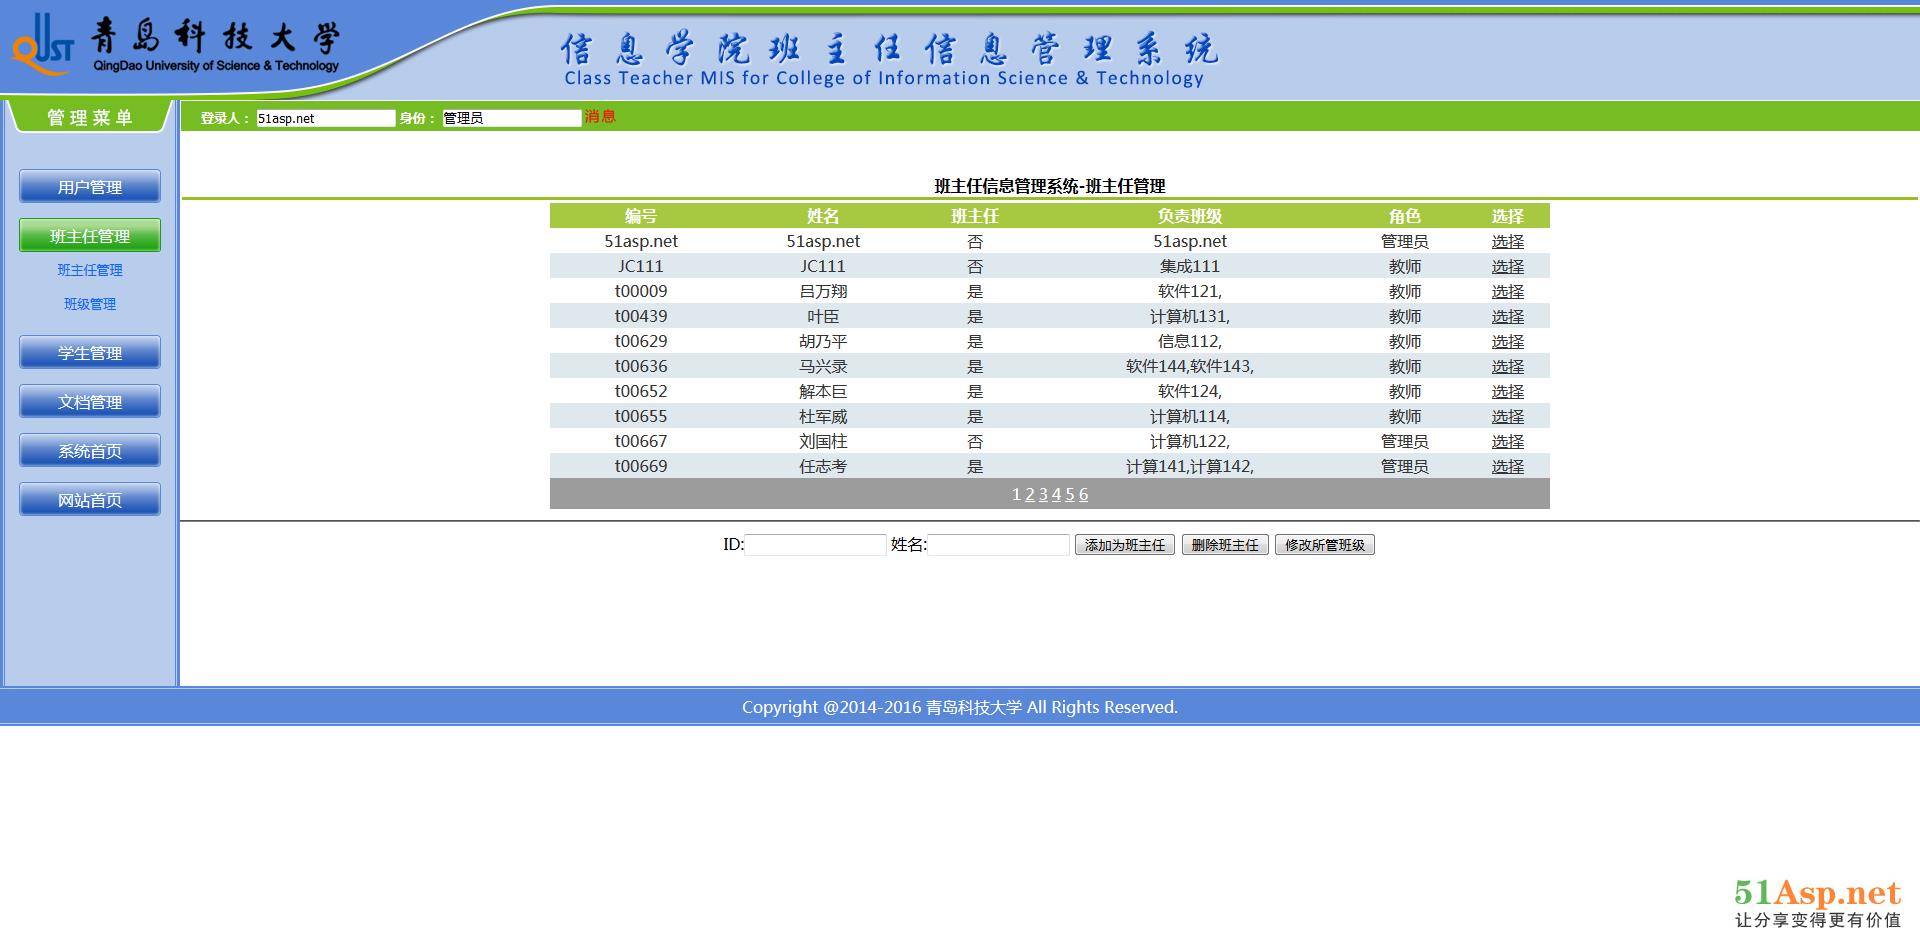Click 修改所管班级 button
Viewport: 1920px width, 945px height.
click(1325, 545)
